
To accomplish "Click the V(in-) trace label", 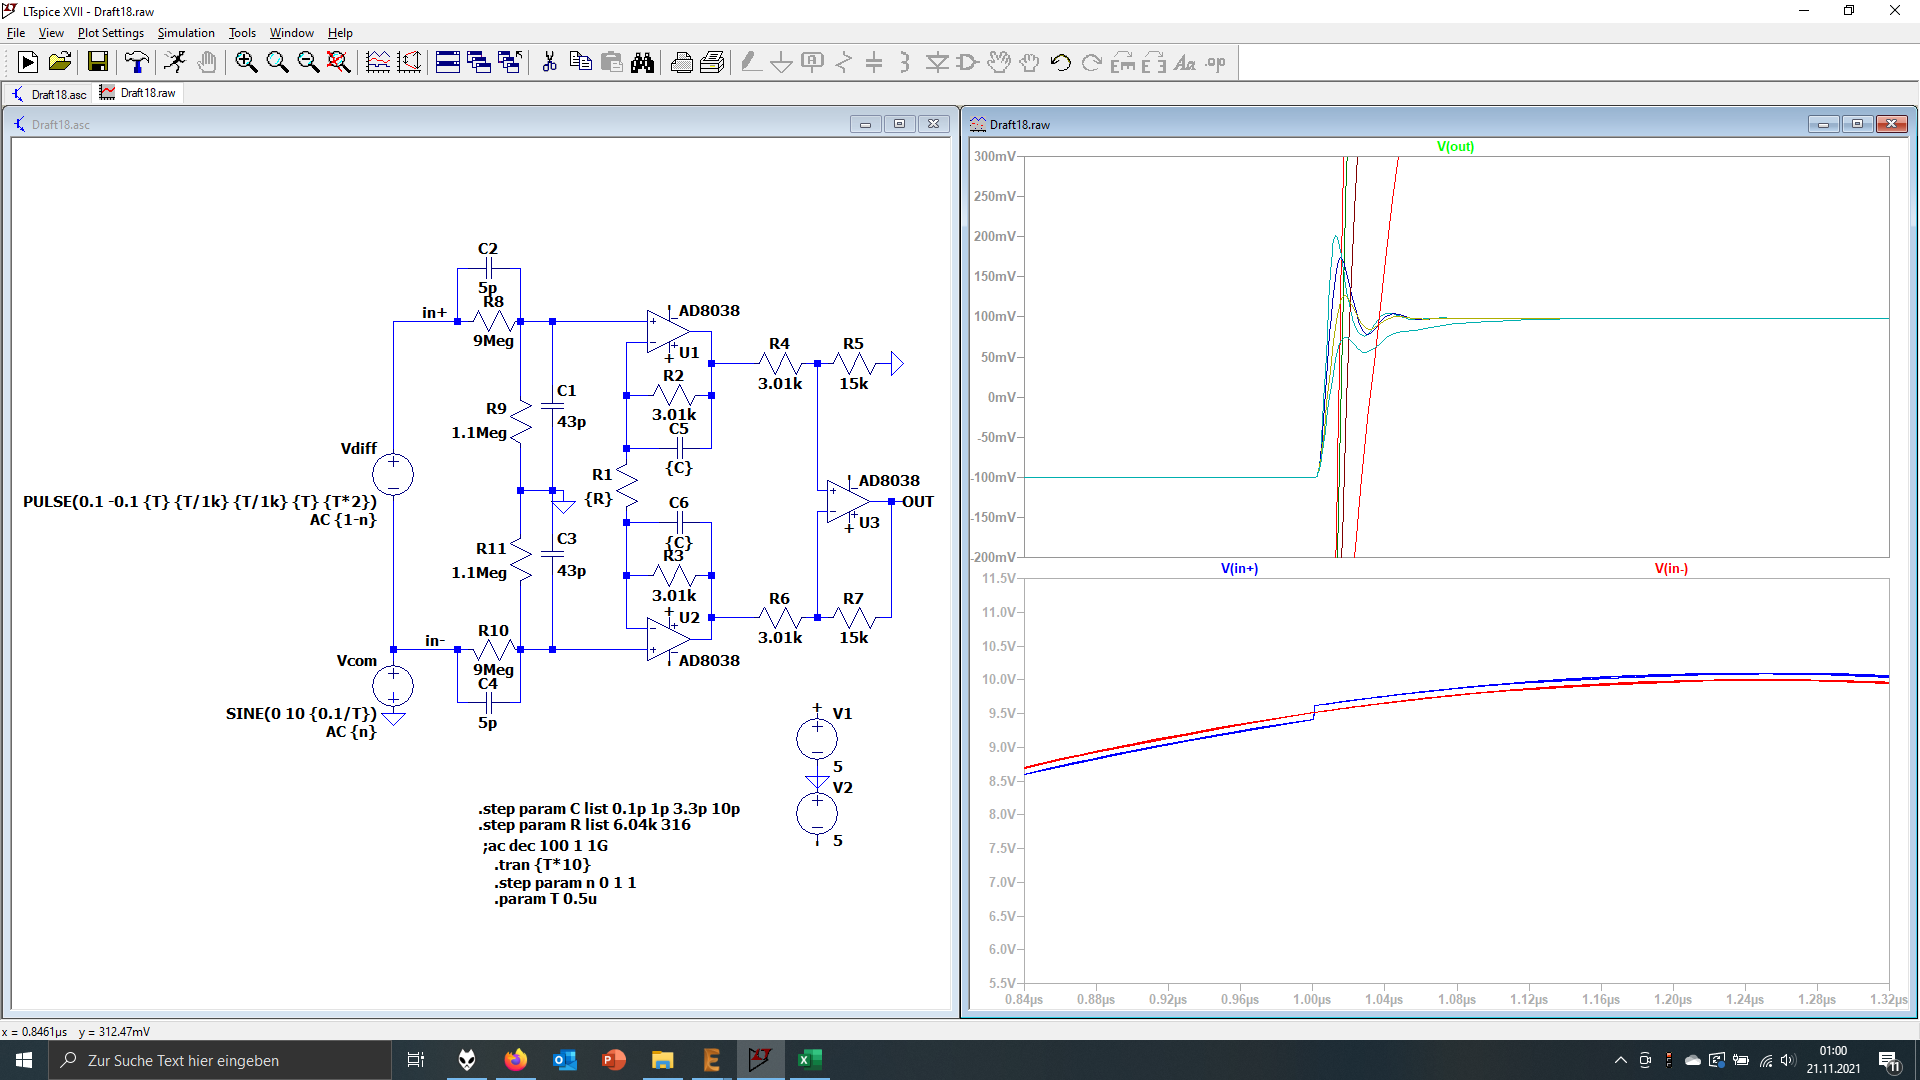I will point(1671,569).
